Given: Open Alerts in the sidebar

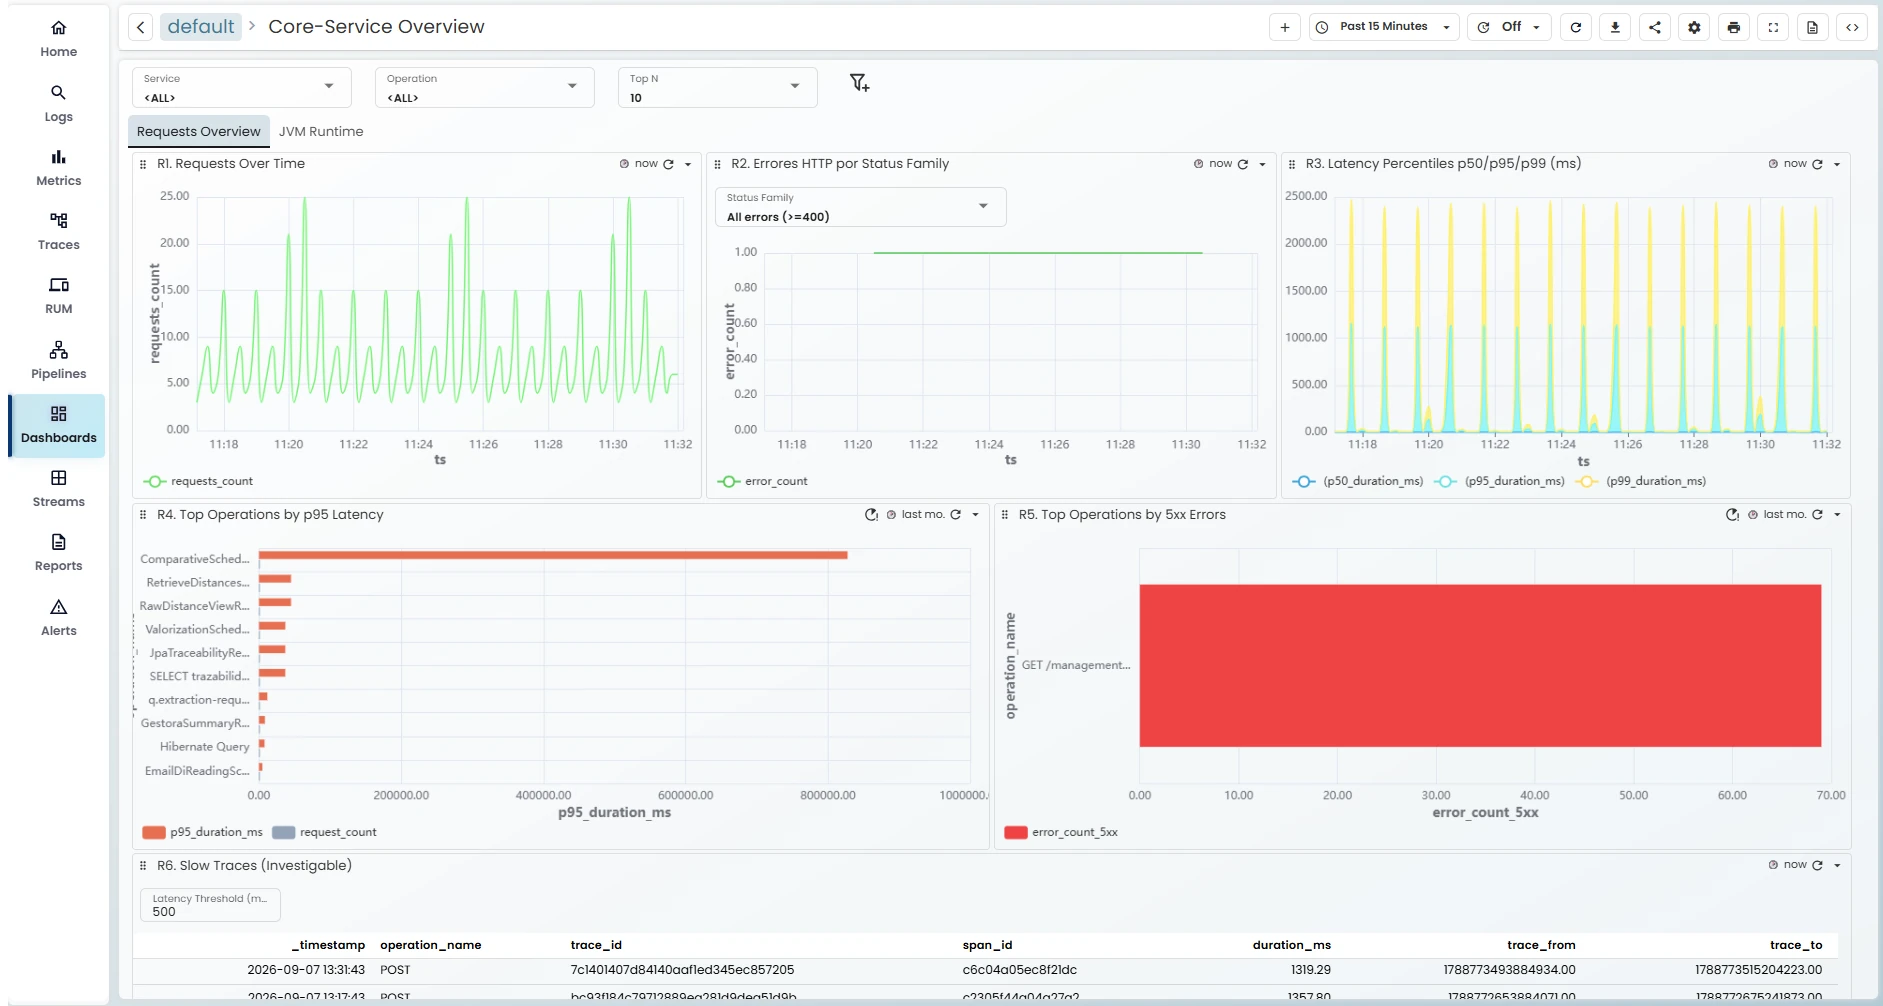Looking at the screenshot, I should 58,617.
